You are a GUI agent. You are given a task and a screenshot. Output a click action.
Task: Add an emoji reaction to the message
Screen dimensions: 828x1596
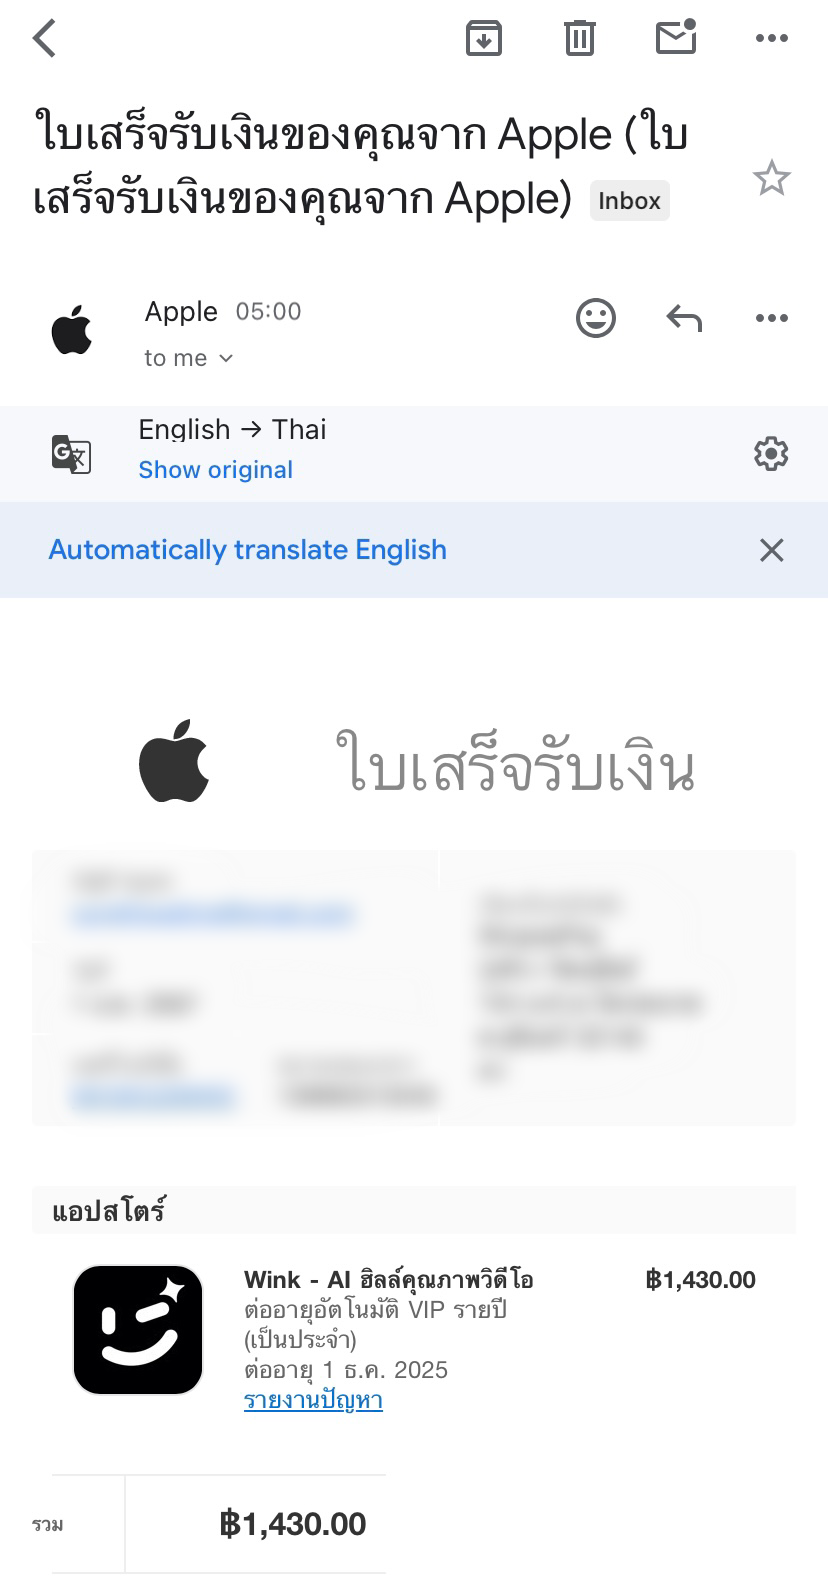coord(596,319)
